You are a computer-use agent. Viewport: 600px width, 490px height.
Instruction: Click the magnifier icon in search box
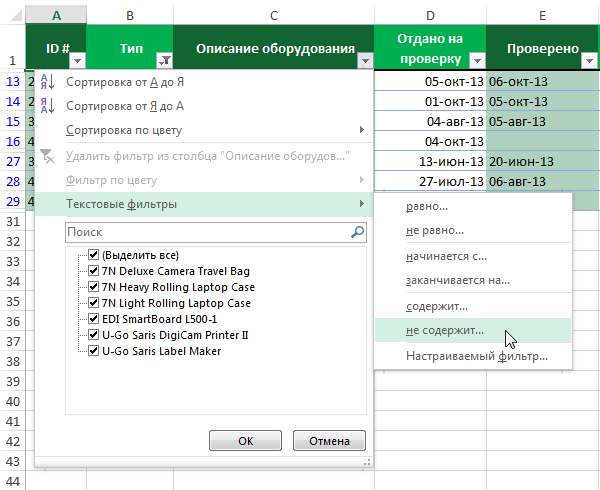(x=357, y=232)
